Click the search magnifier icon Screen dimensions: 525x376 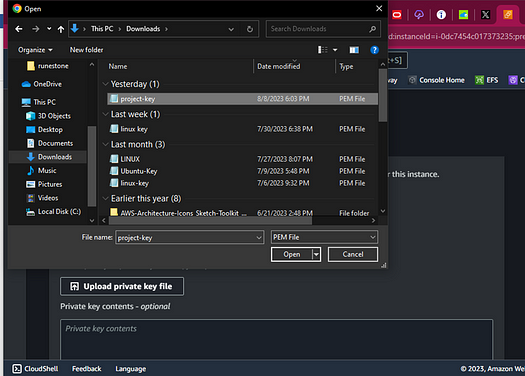[372, 29]
